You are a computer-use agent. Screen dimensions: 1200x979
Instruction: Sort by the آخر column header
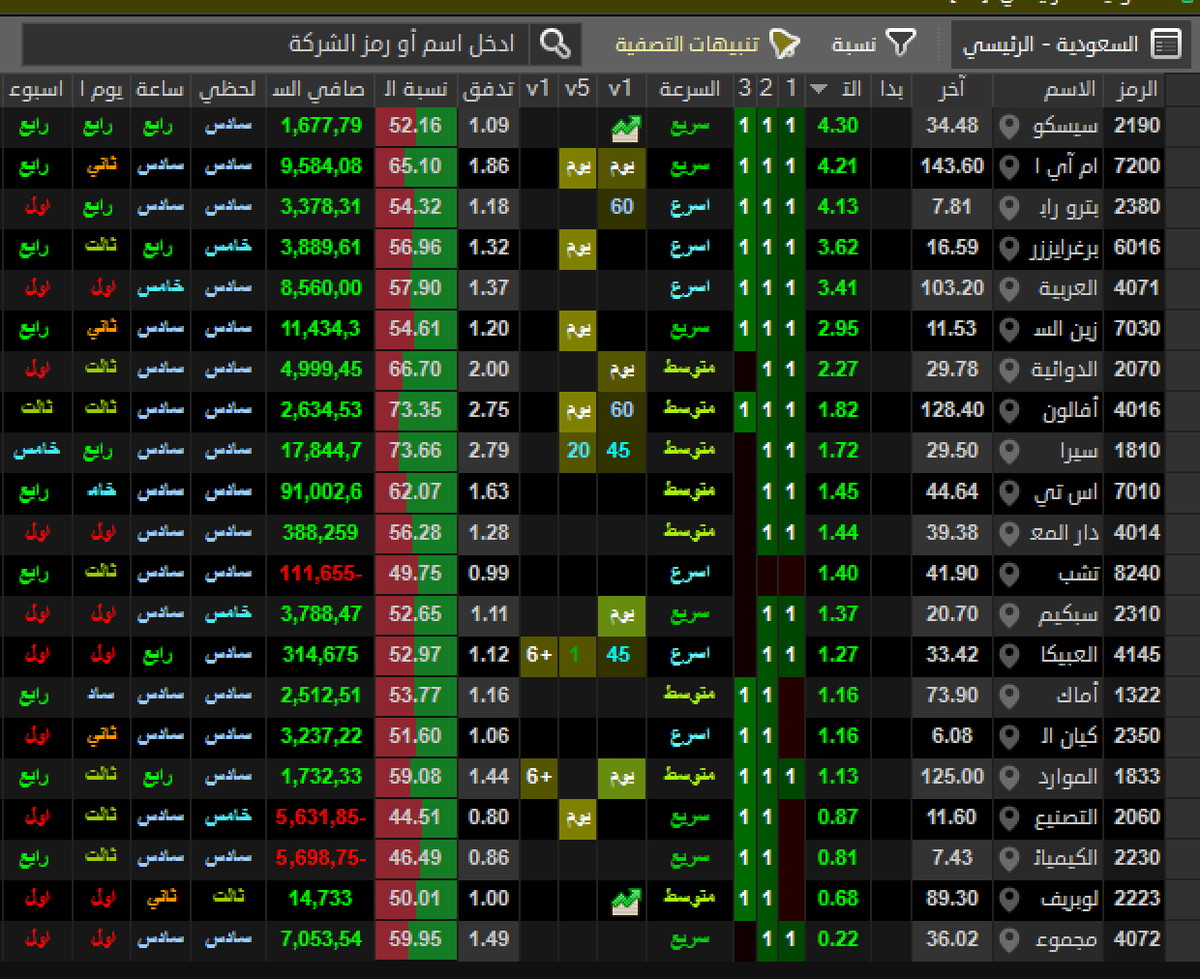(954, 89)
